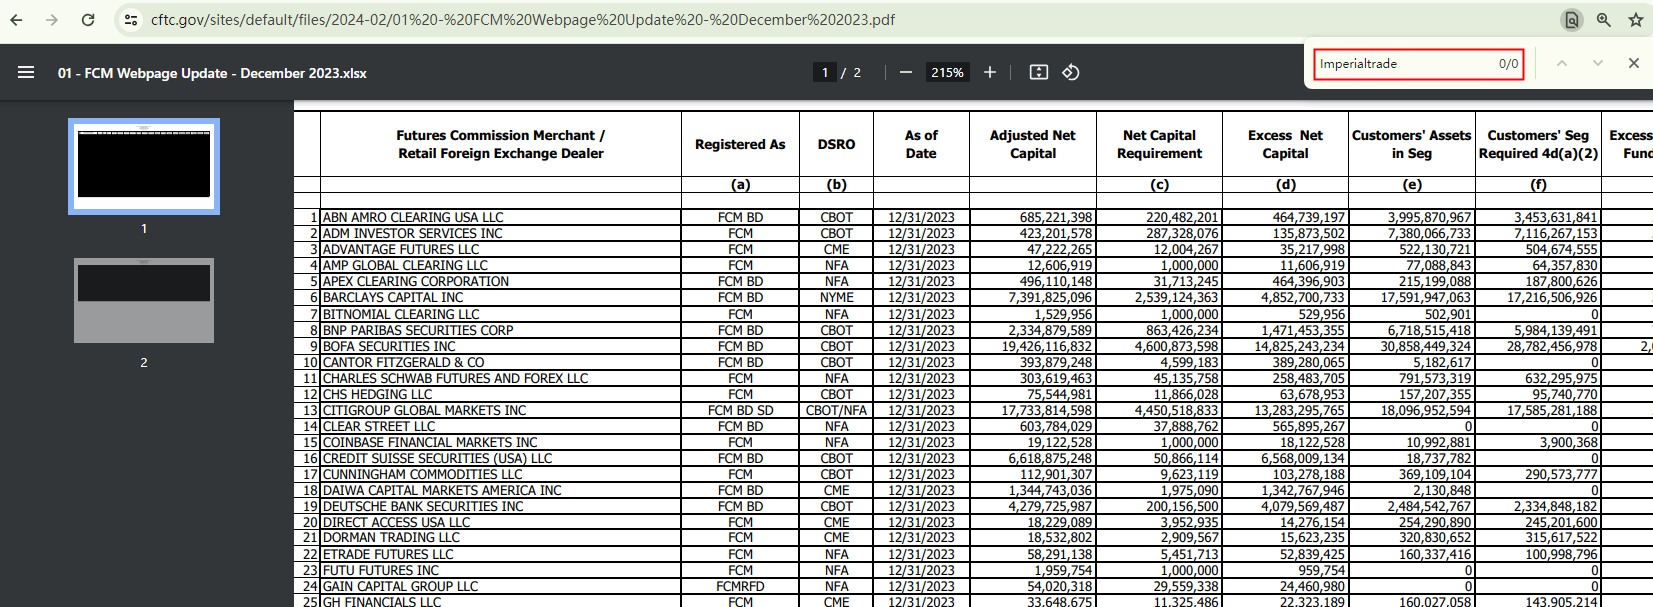
Task: Rotate the PDF counterclockwise
Action: point(1071,72)
